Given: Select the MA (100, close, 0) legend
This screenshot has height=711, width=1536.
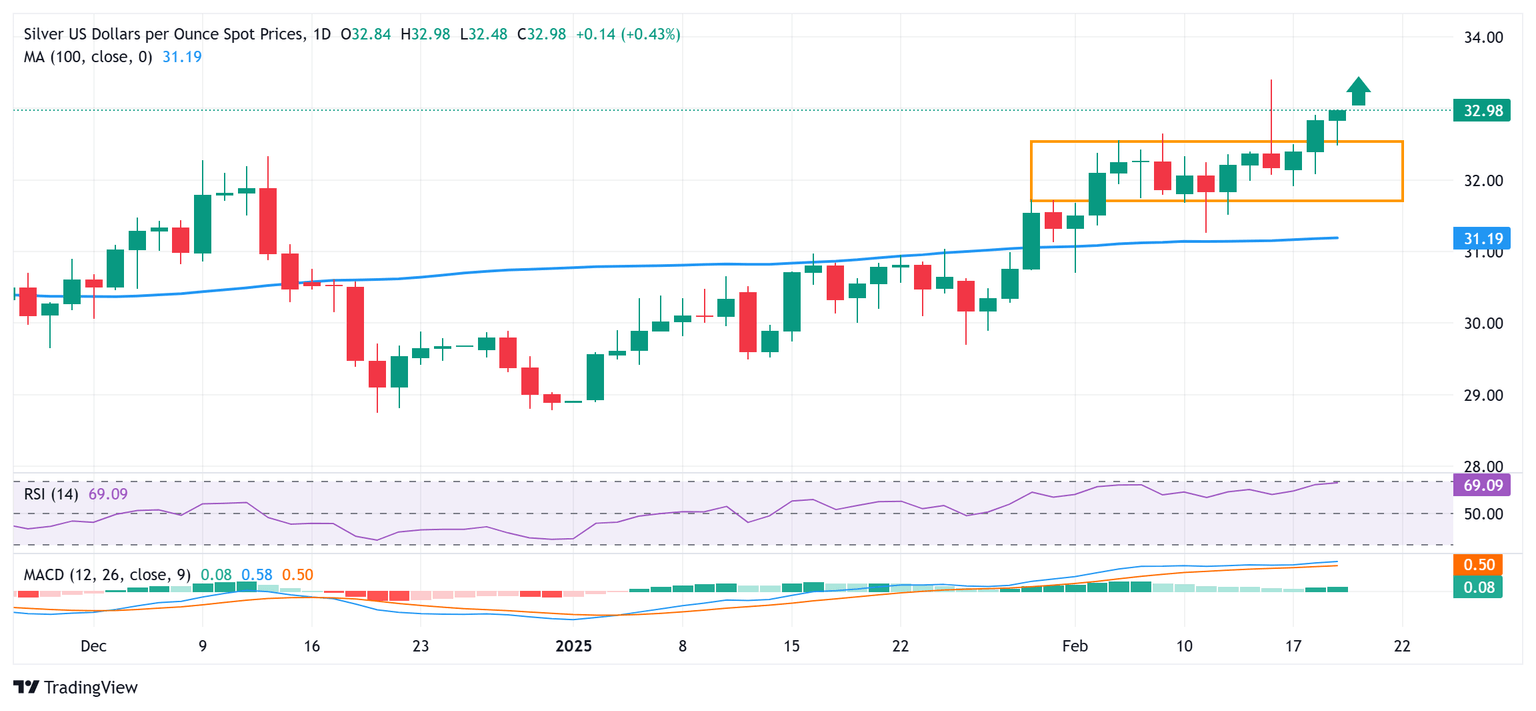Looking at the screenshot, I should [88, 57].
